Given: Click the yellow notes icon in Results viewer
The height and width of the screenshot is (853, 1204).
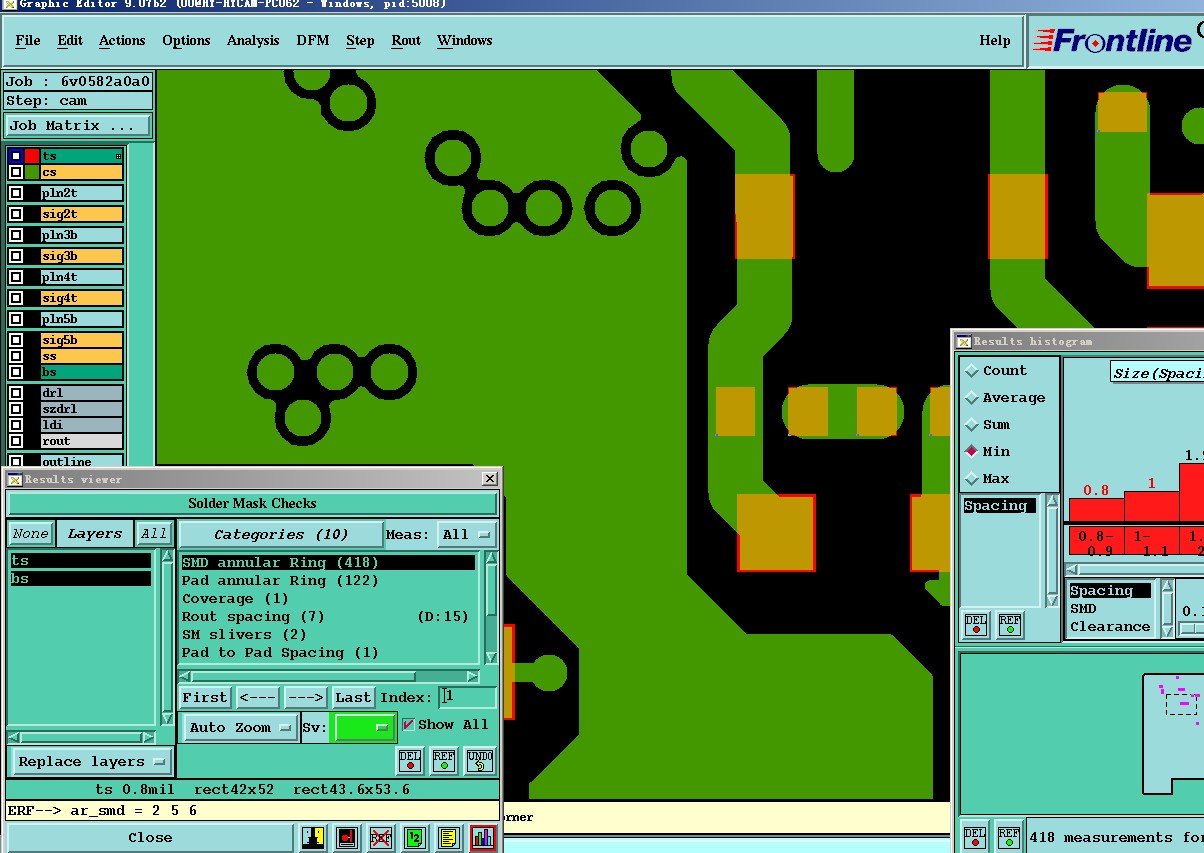Looking at the screenshot, I should point(448,838).
